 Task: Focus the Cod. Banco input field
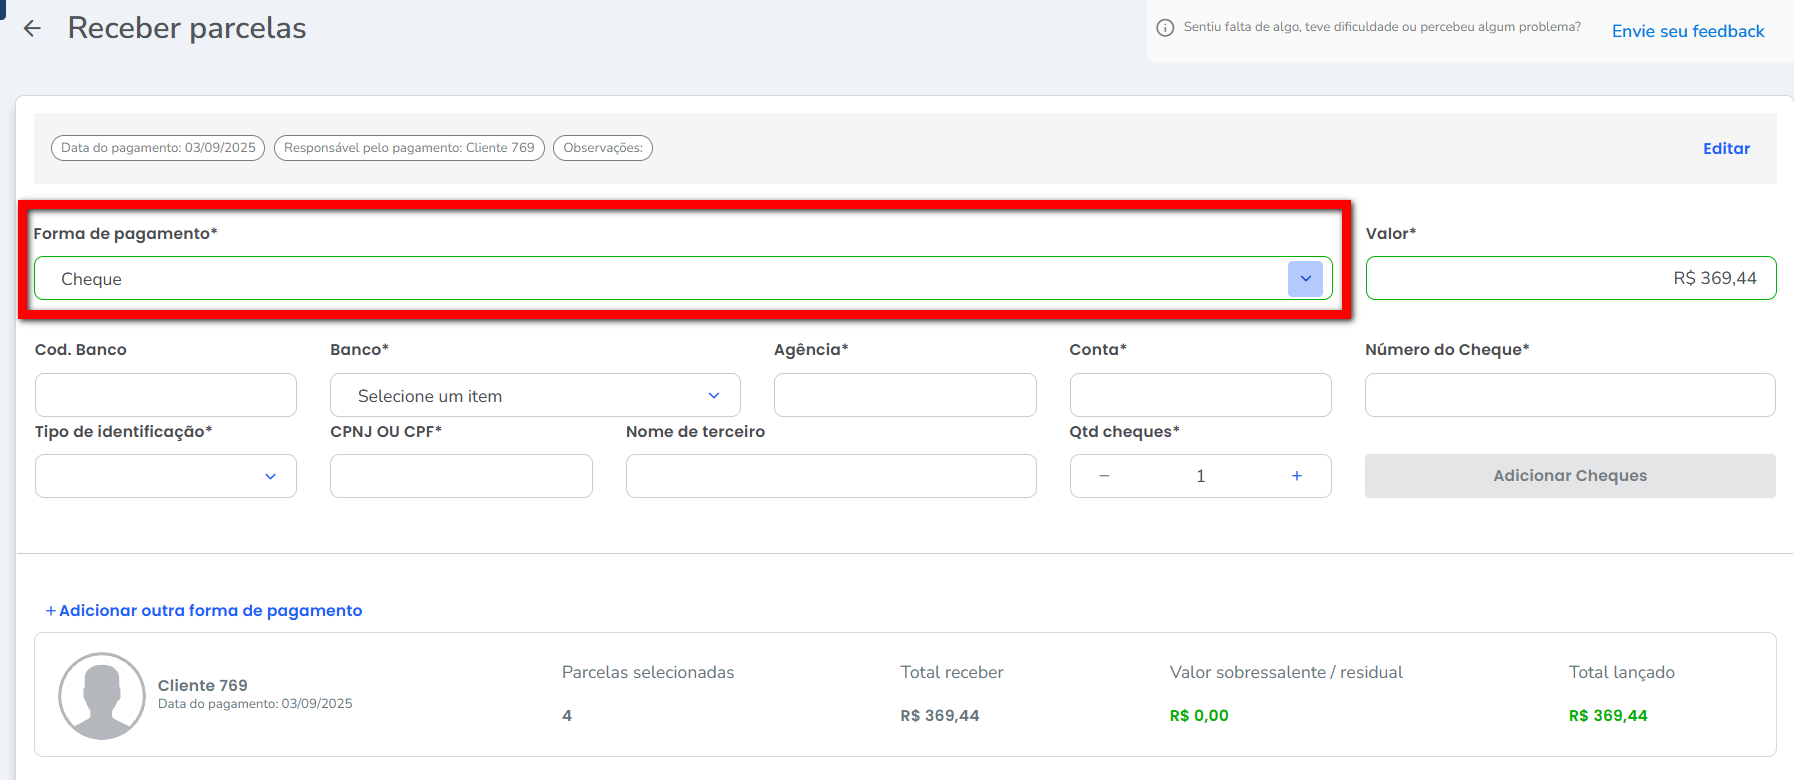tap(166, 396)
